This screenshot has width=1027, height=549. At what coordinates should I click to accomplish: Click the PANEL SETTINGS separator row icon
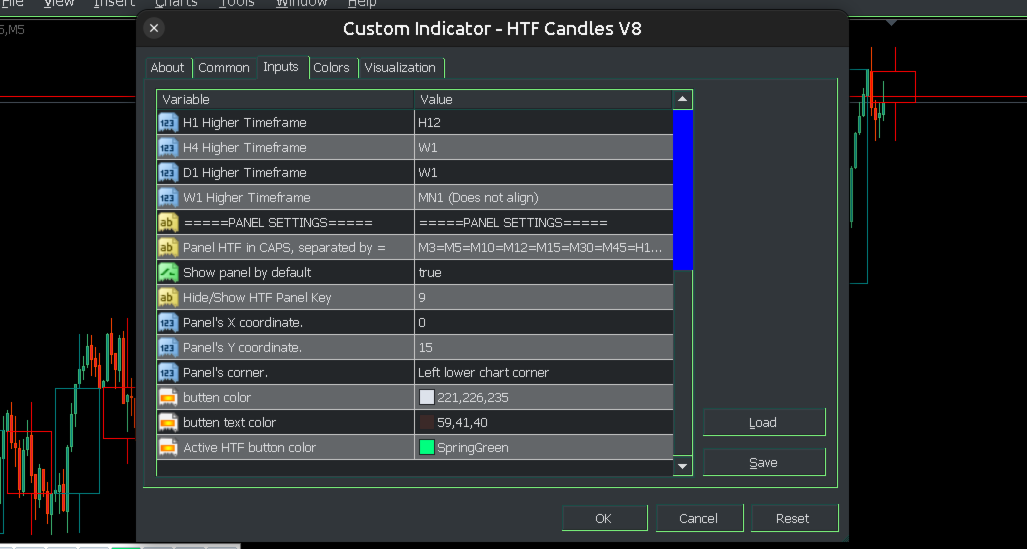(x=167, y=222)
